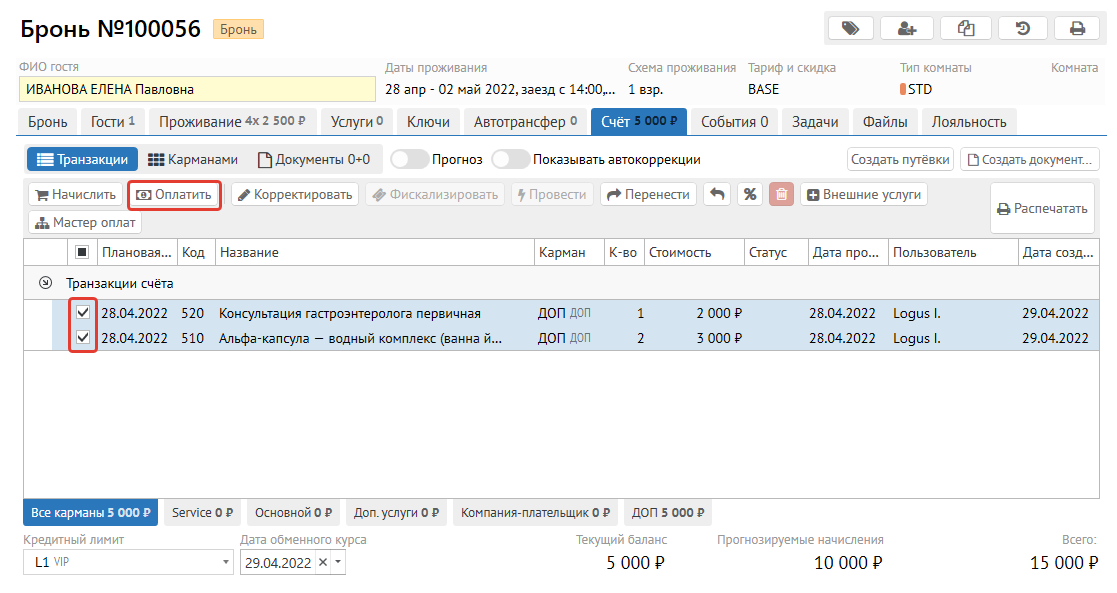Open booking history clock icon
Viewport: 1117px width, 593px height.
(x=1022, y=29)
